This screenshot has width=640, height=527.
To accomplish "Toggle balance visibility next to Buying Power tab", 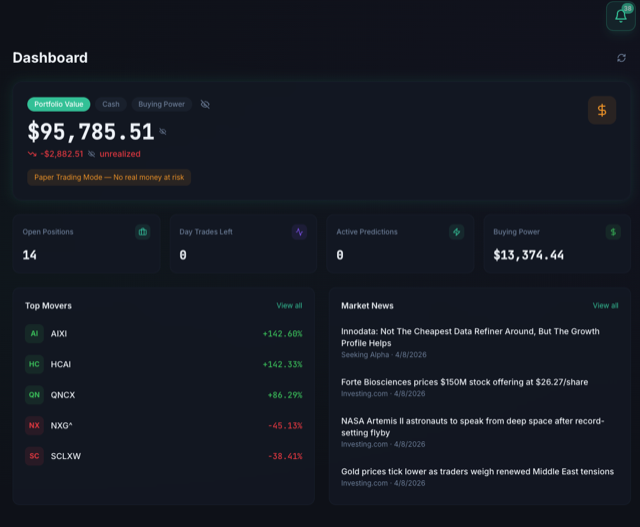I will (205, 105).
